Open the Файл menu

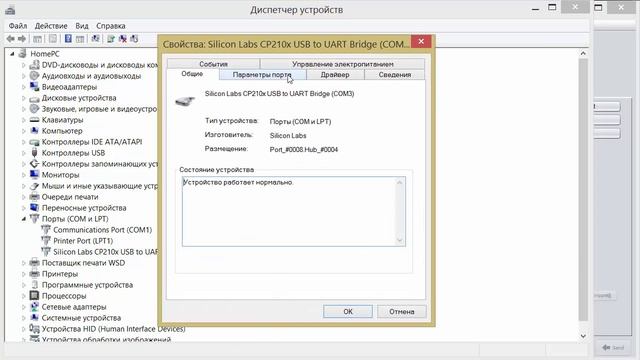point(18,26)
